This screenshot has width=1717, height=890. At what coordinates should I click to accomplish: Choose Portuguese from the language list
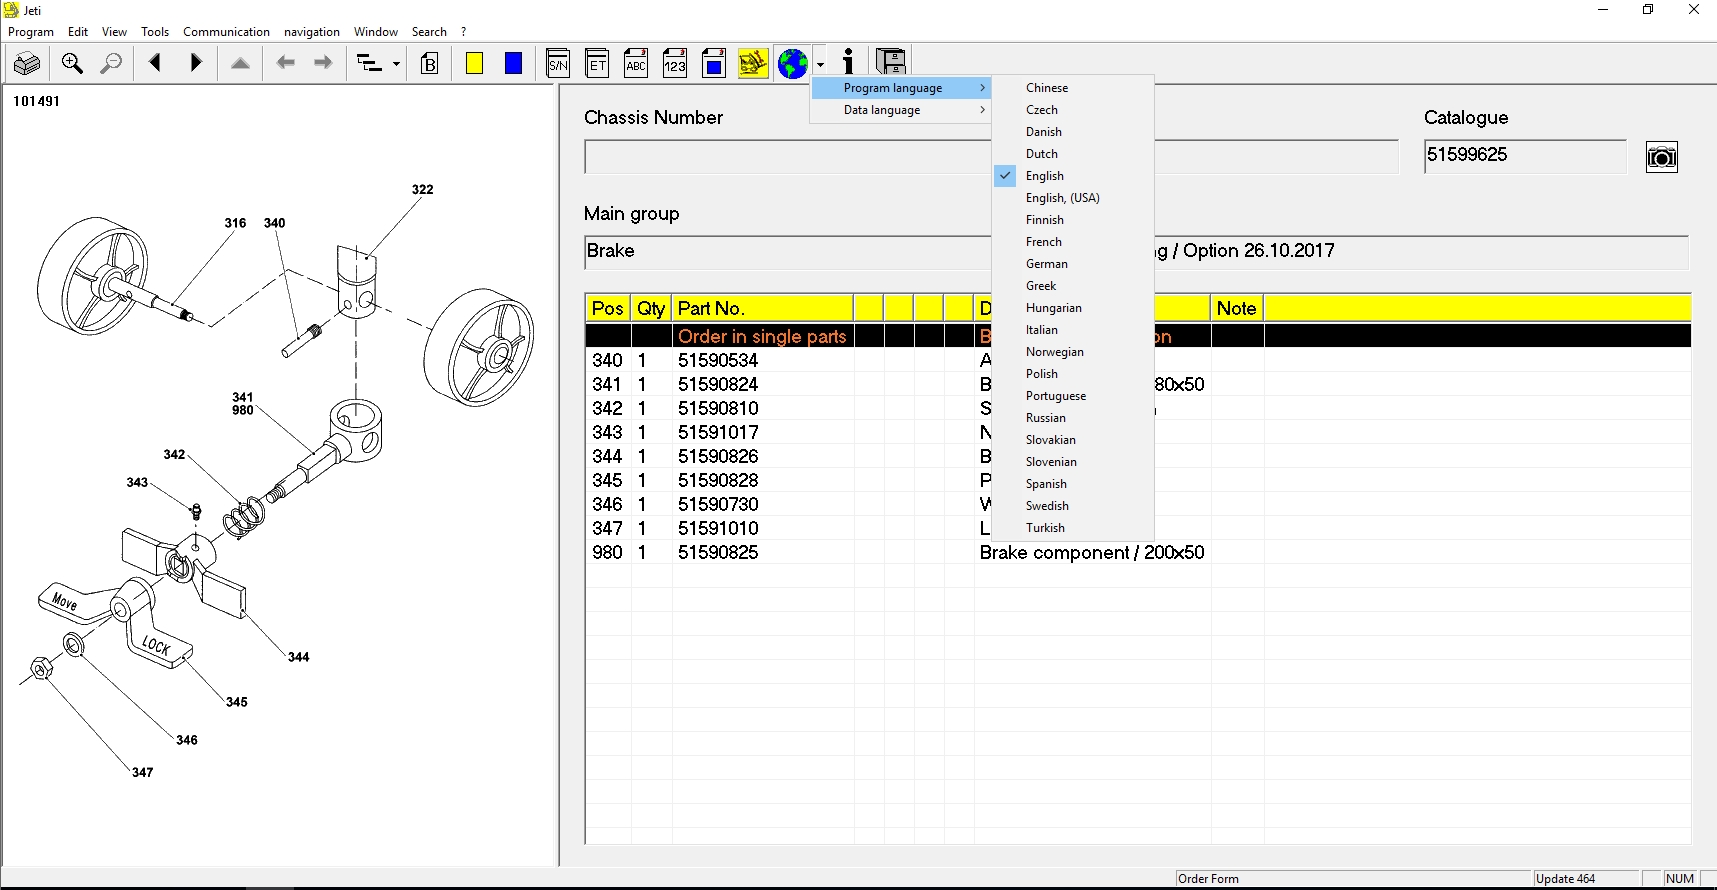pyautogui.click(x=1073, y=396)
